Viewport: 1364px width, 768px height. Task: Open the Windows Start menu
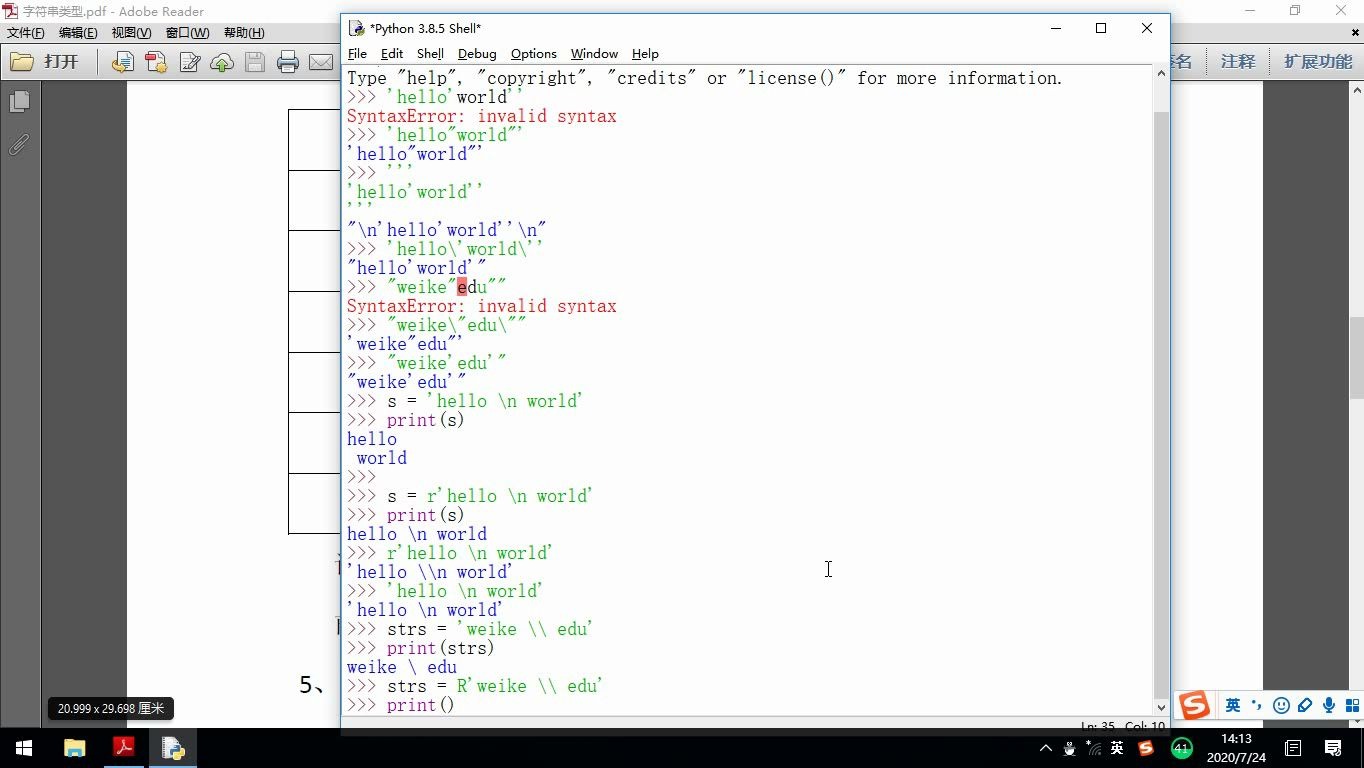pyautogui.click(x=24, y=747)
